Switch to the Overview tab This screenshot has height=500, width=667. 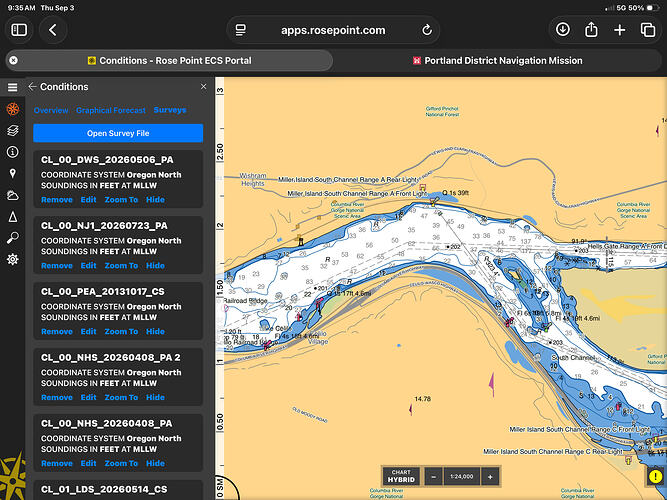pos(51,110)
